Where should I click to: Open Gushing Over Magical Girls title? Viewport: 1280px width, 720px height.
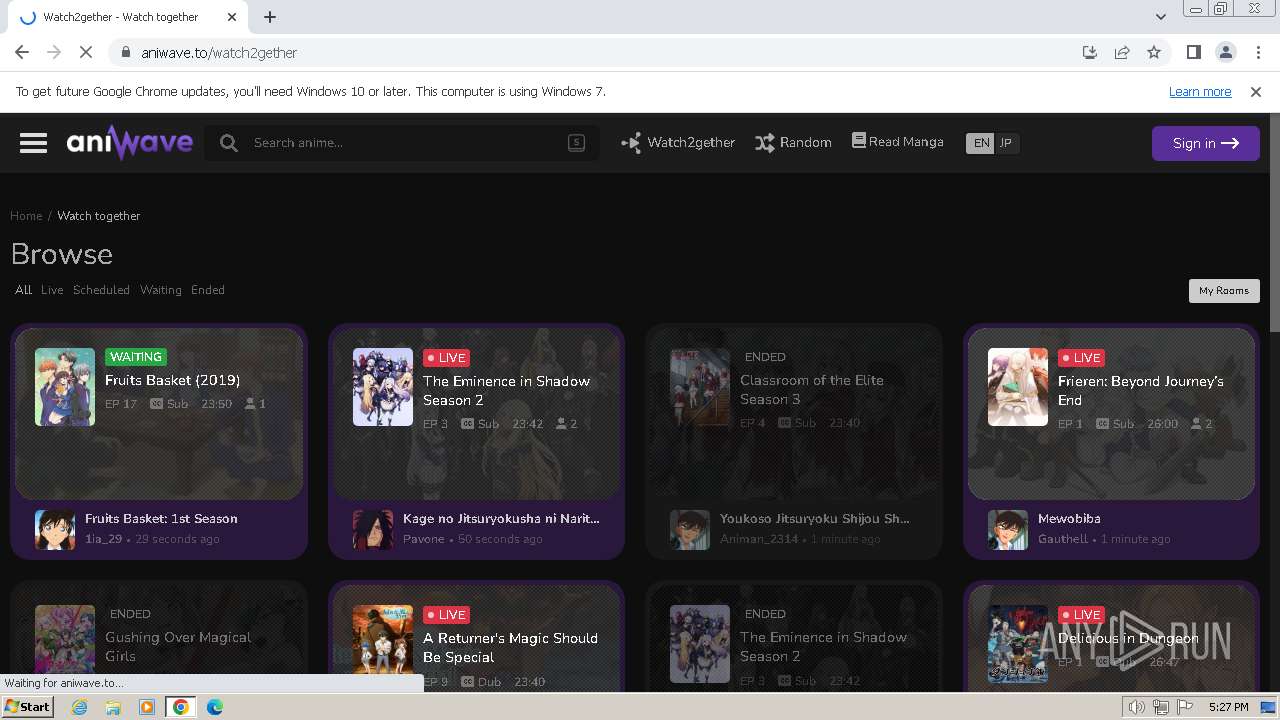click(178, 647)
